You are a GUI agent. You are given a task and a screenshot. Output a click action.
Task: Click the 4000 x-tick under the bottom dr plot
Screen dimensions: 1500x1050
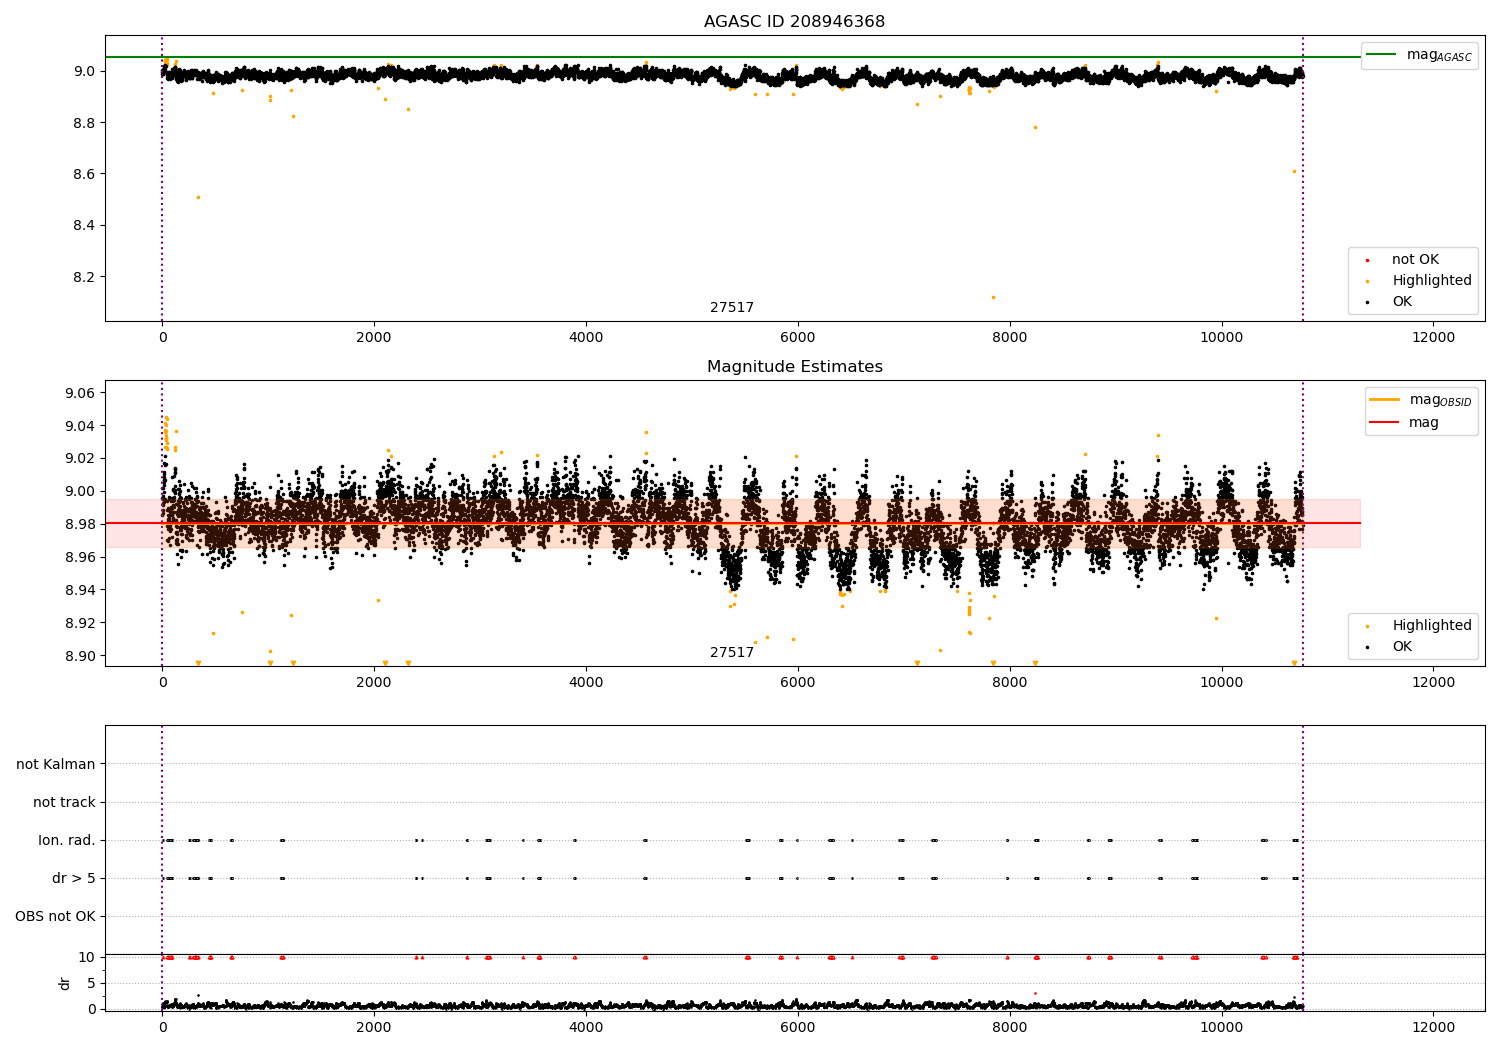tap(585, 1027)
